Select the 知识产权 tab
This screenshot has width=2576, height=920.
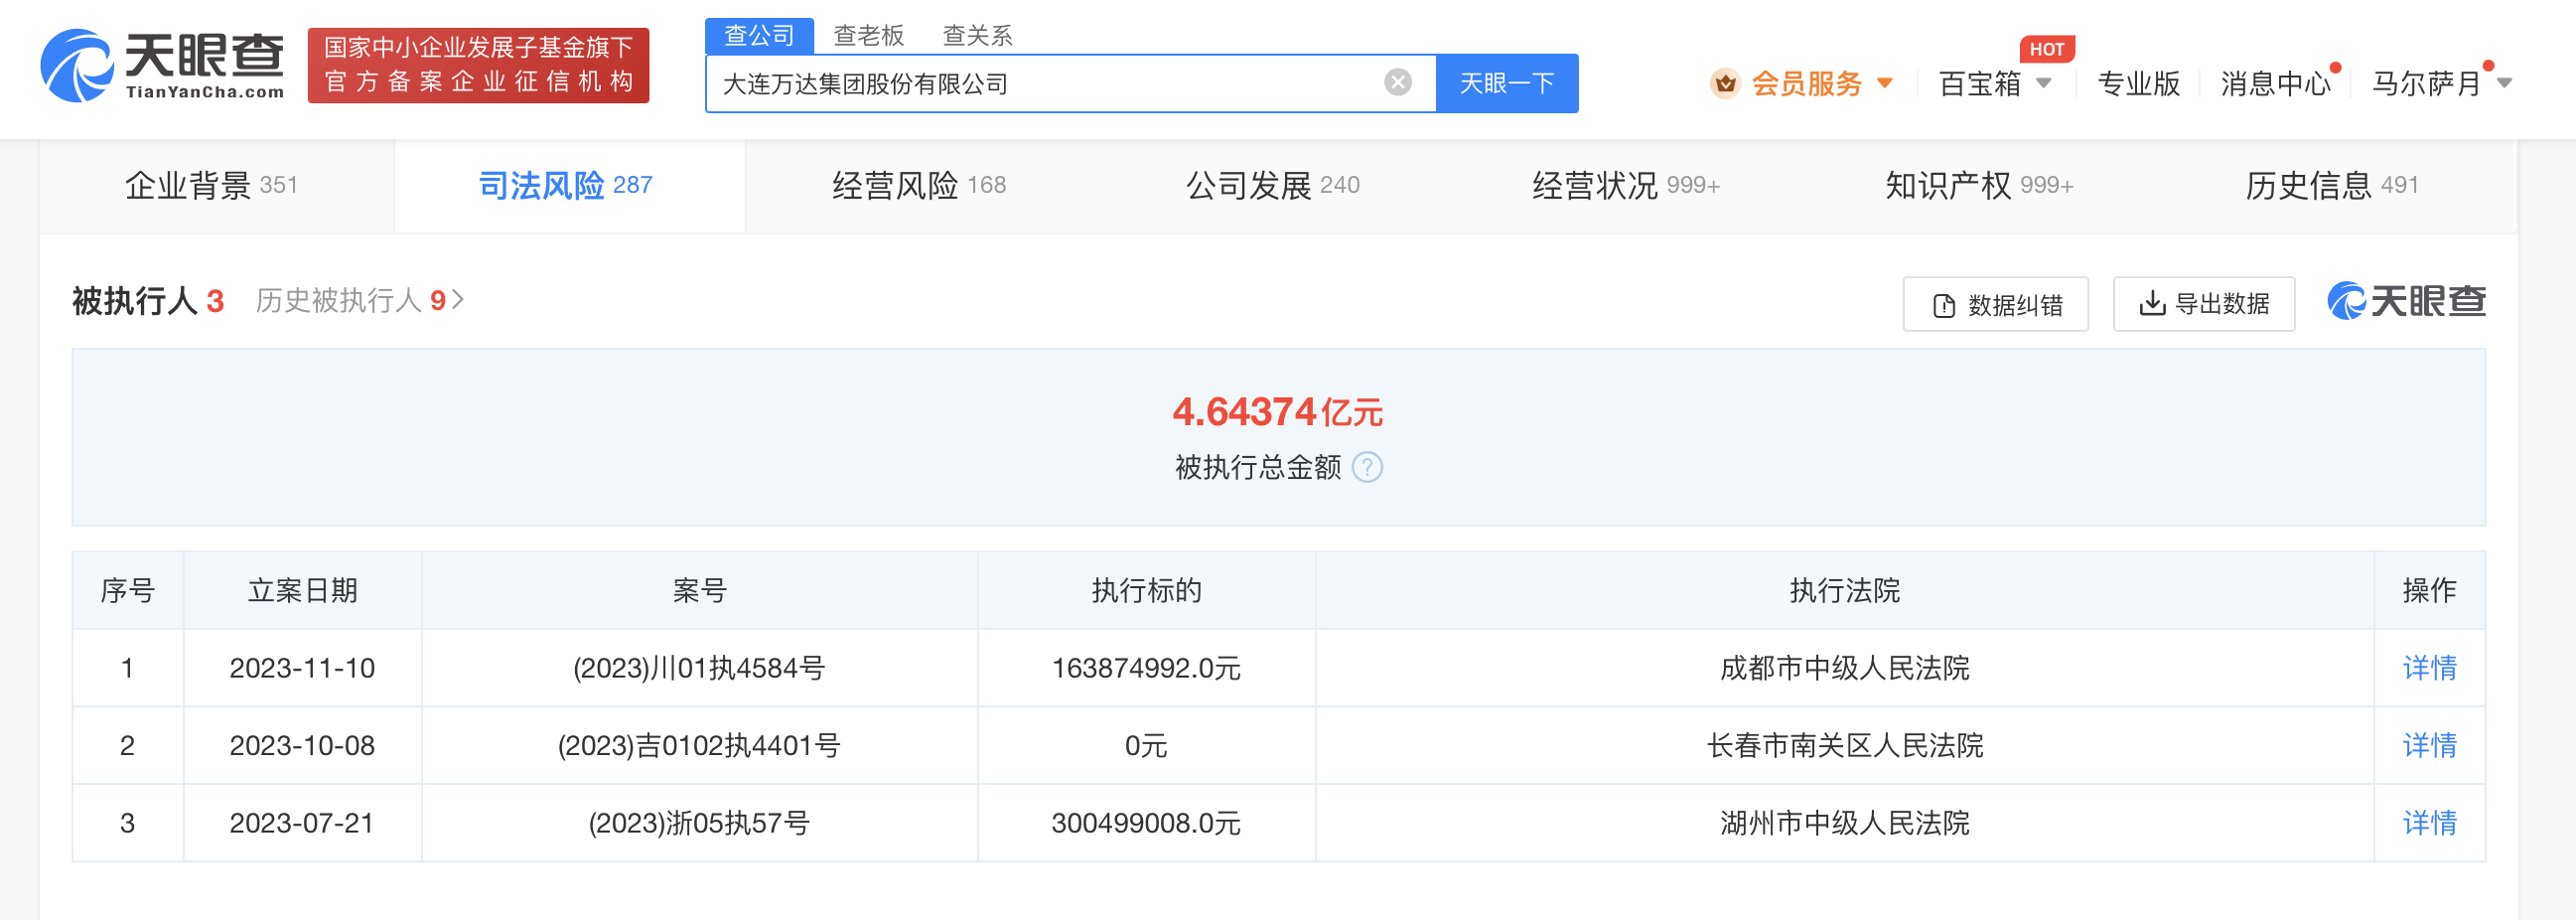pos(1978,186)
